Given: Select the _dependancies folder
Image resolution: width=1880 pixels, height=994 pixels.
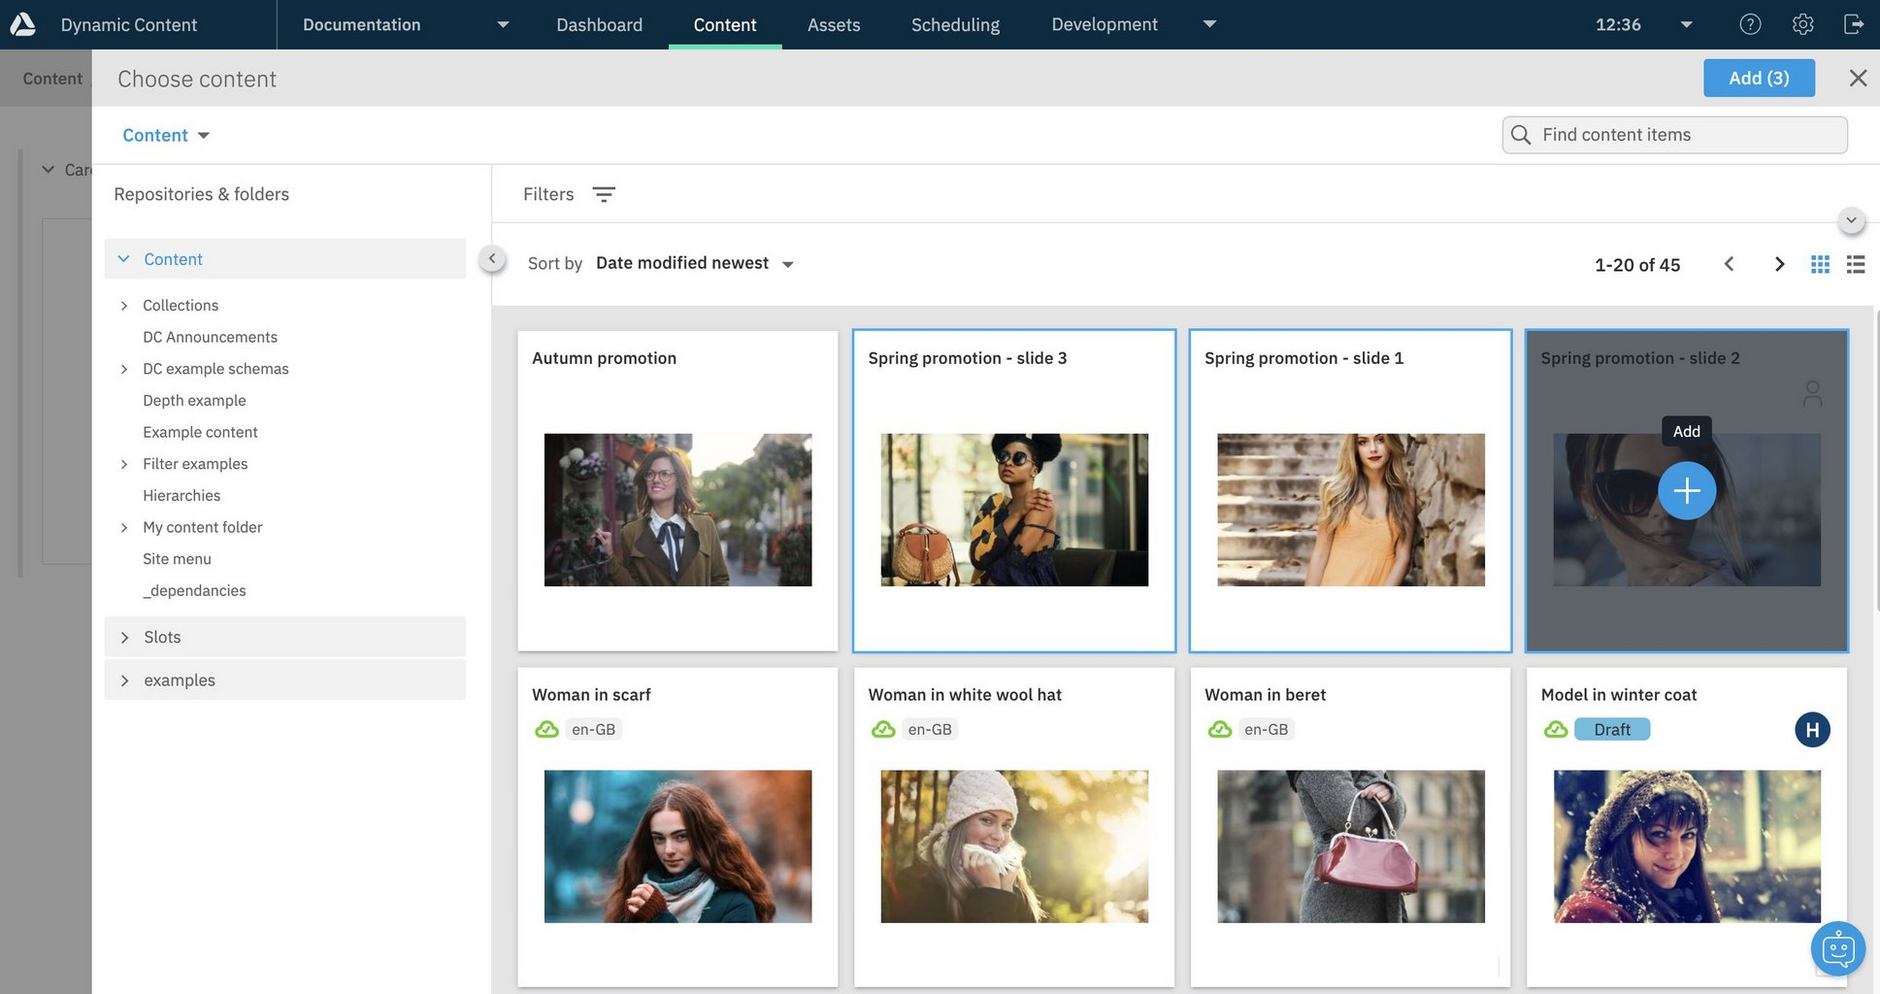Looking at the screenshot, I should [x=194, y=591].
